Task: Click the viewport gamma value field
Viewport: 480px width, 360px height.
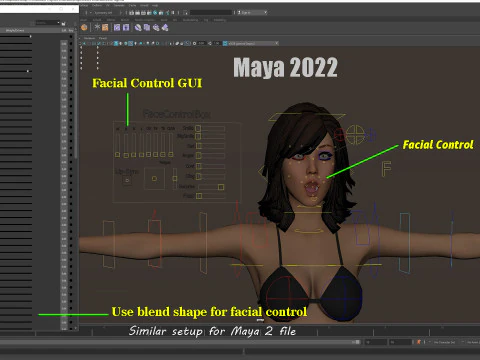Action: 217,43
